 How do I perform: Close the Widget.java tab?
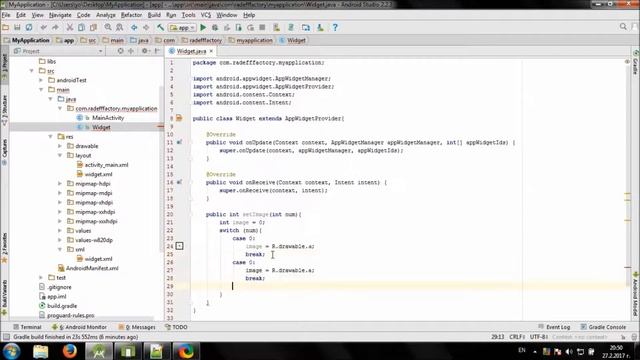coord(211,51)
